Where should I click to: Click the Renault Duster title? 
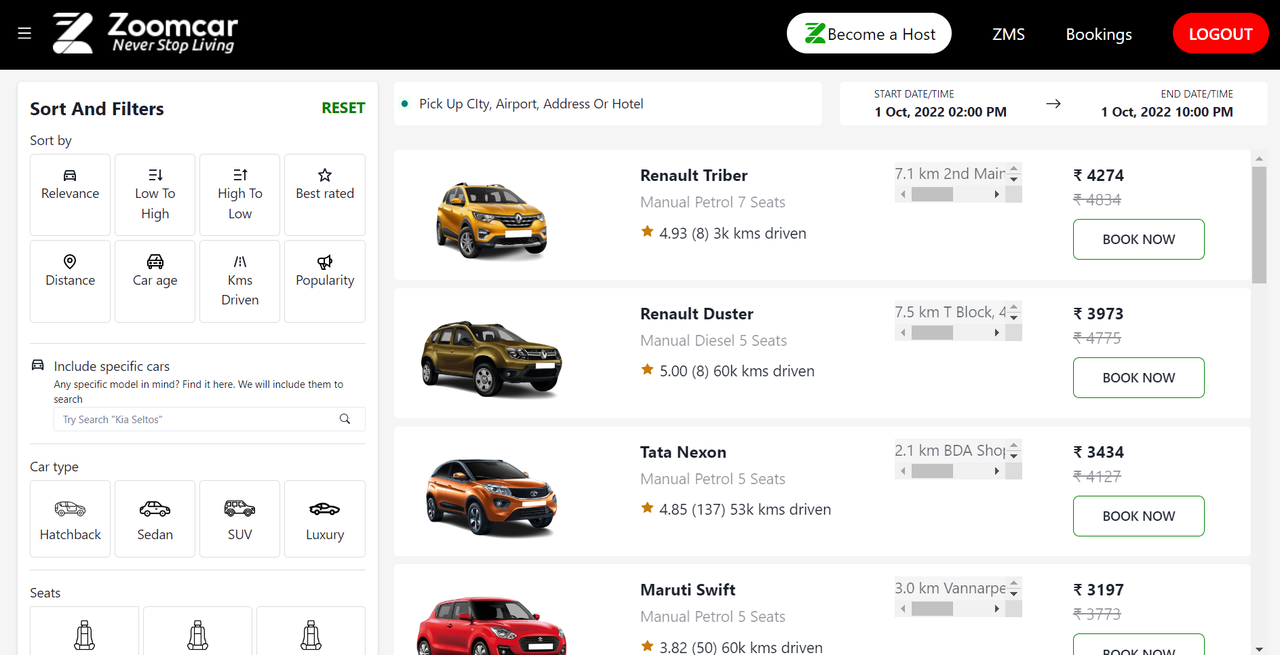tap(697, 313)
